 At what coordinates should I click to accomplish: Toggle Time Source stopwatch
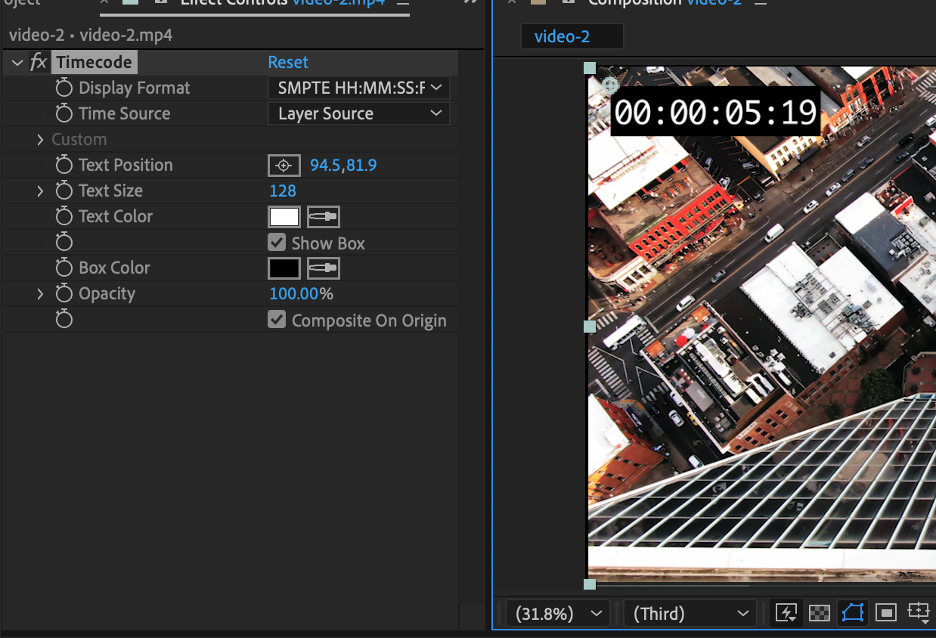tap(64, 113)
